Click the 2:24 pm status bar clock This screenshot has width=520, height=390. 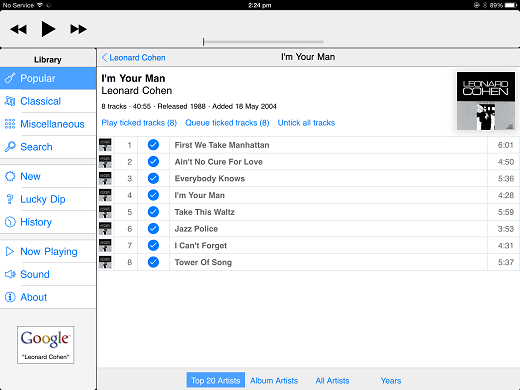click(x=260, y=5)
